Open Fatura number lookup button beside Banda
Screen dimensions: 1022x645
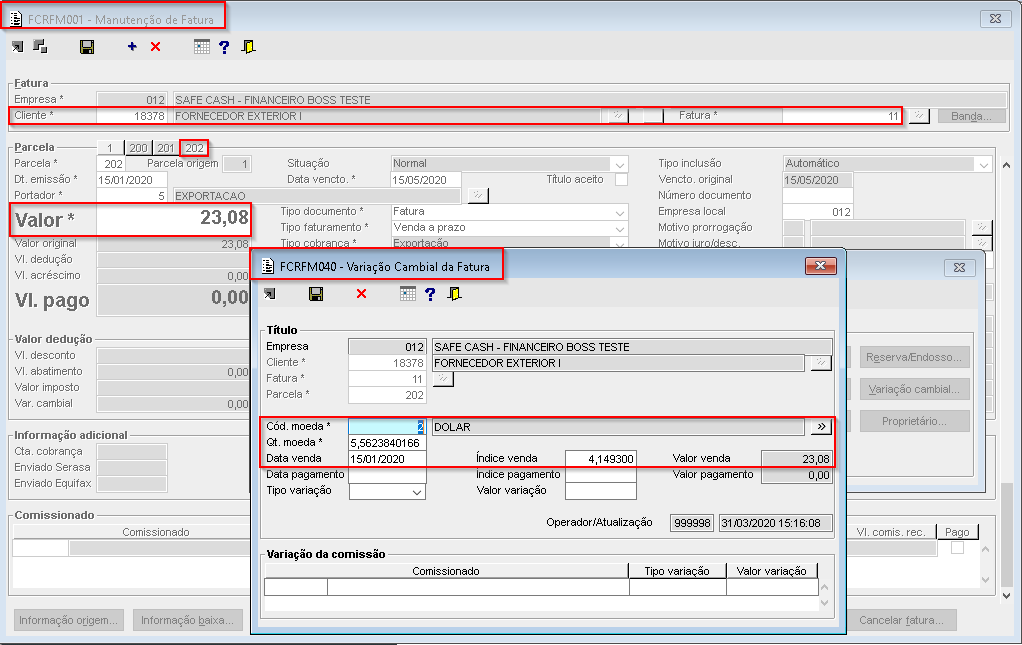tap(919, 116)
